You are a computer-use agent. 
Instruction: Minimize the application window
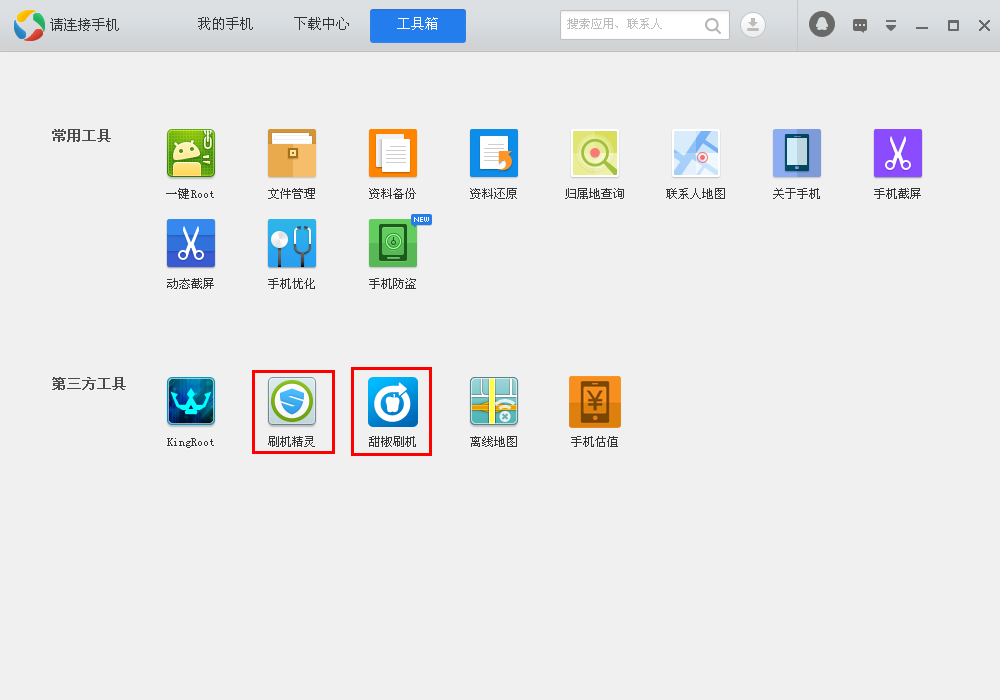[922, 26]
